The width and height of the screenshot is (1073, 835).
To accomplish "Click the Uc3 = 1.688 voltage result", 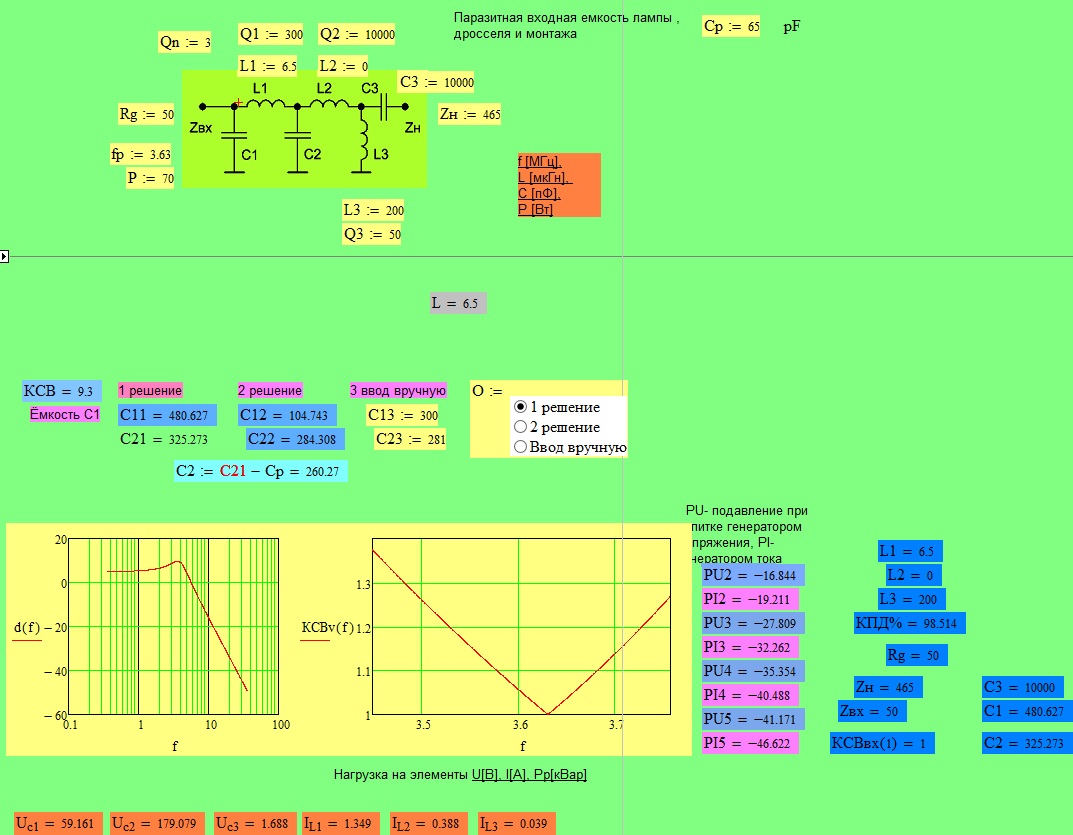I will click(255, 823).
